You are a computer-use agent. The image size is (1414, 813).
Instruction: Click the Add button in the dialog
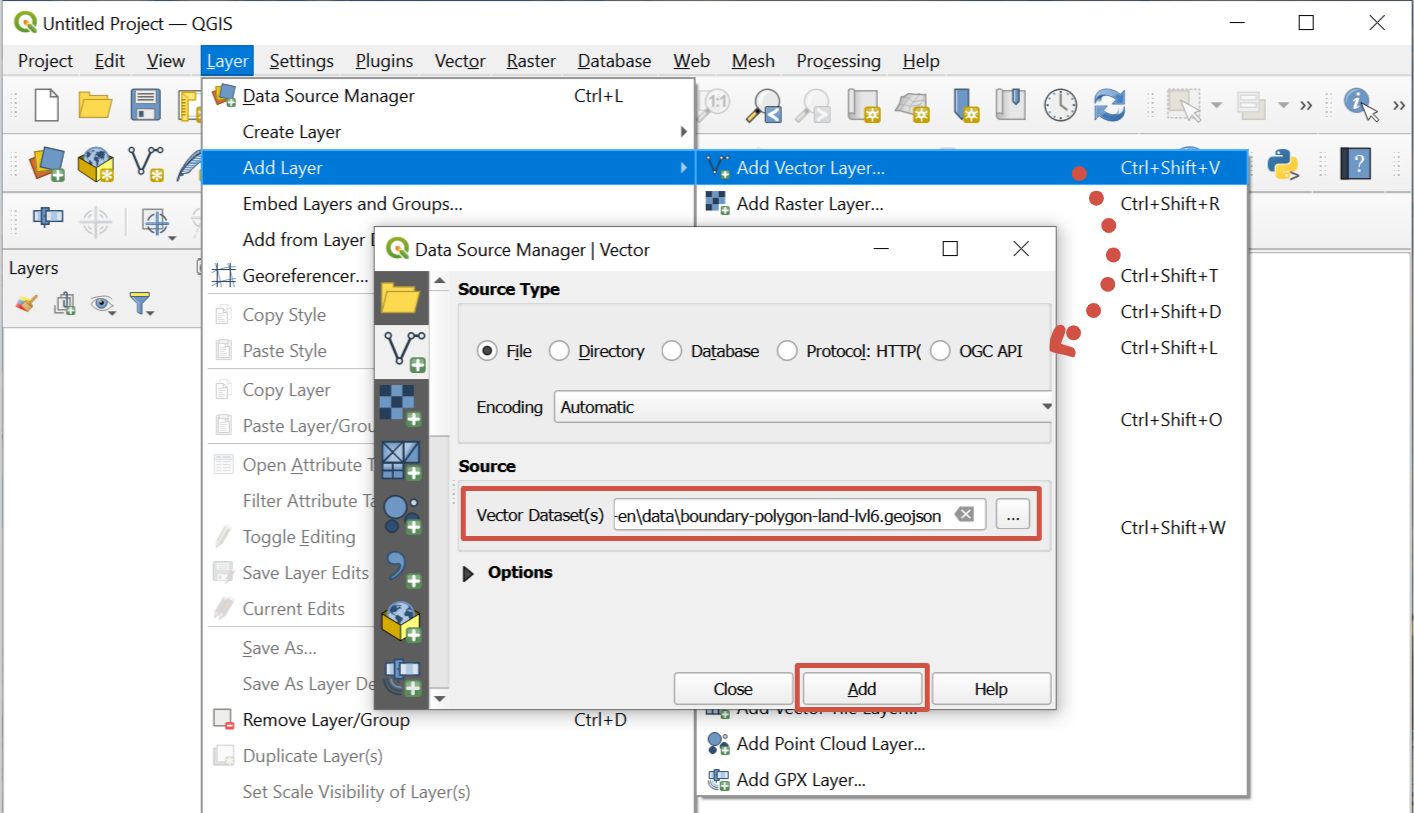pyautogui.click(x=862, y=689)
